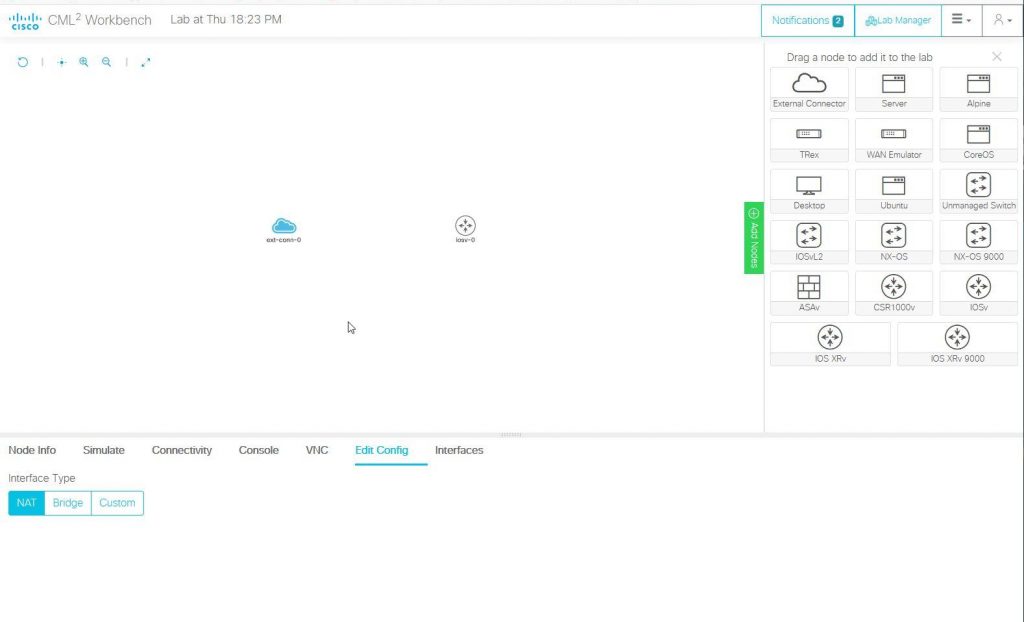Pick the Ubuntu node type

[893, 191]
